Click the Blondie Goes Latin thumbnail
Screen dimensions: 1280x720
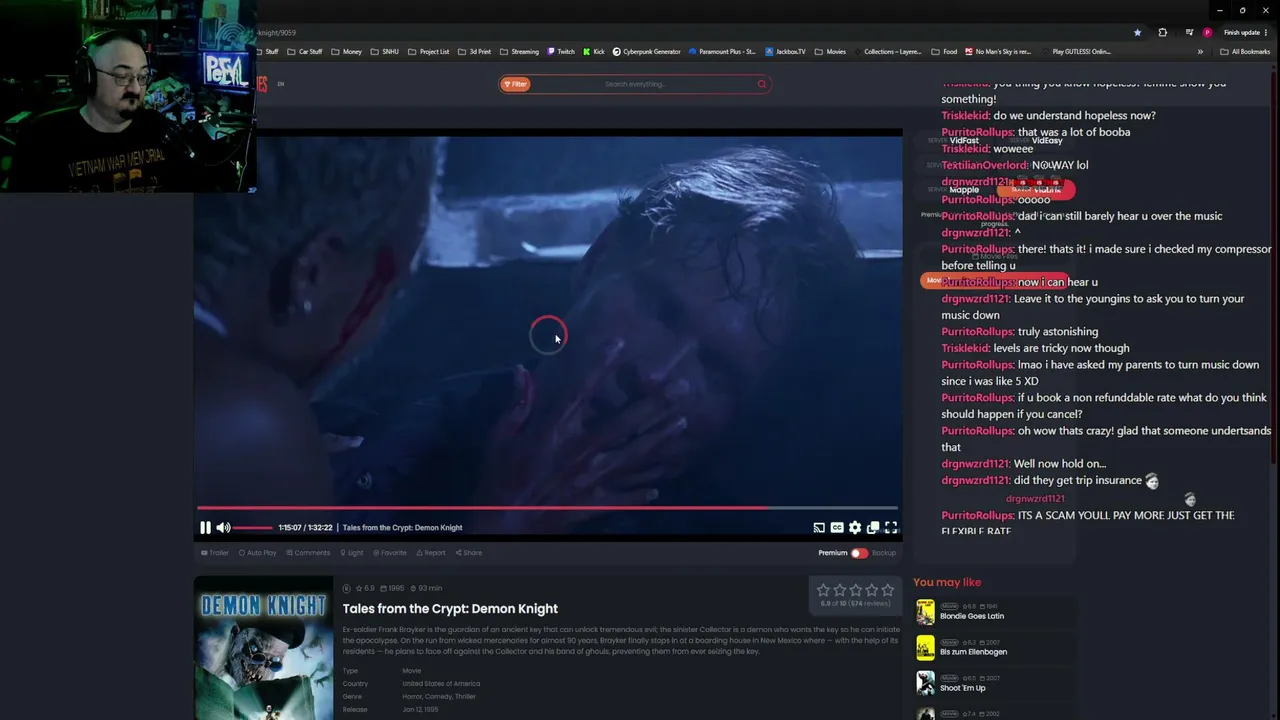pyautogui.click(x=925, y=611)
